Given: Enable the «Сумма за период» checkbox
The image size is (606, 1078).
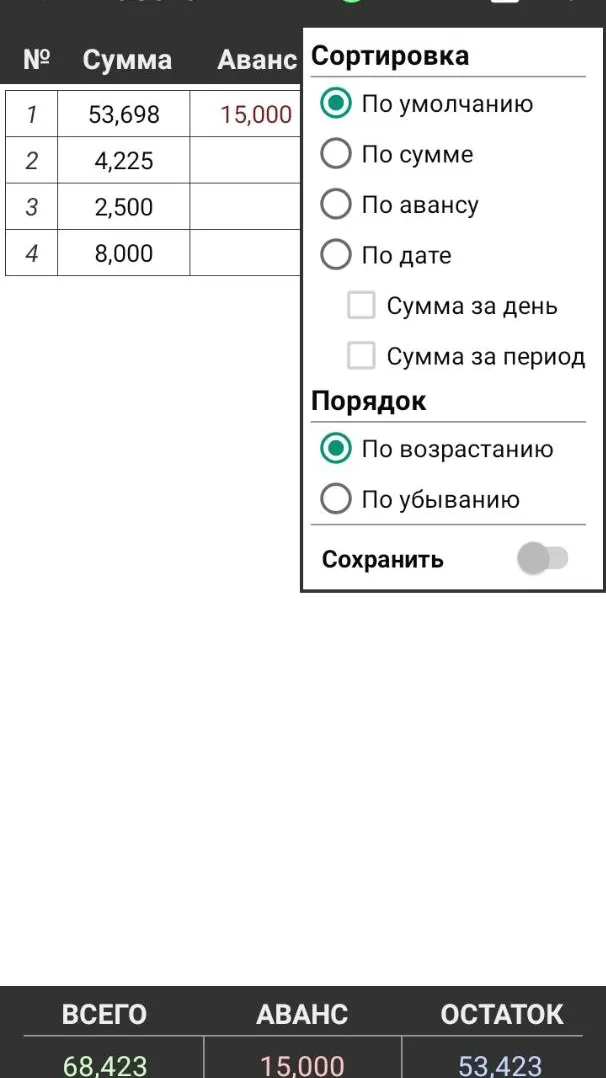Looking at the screenshot, I should (361, 356).
